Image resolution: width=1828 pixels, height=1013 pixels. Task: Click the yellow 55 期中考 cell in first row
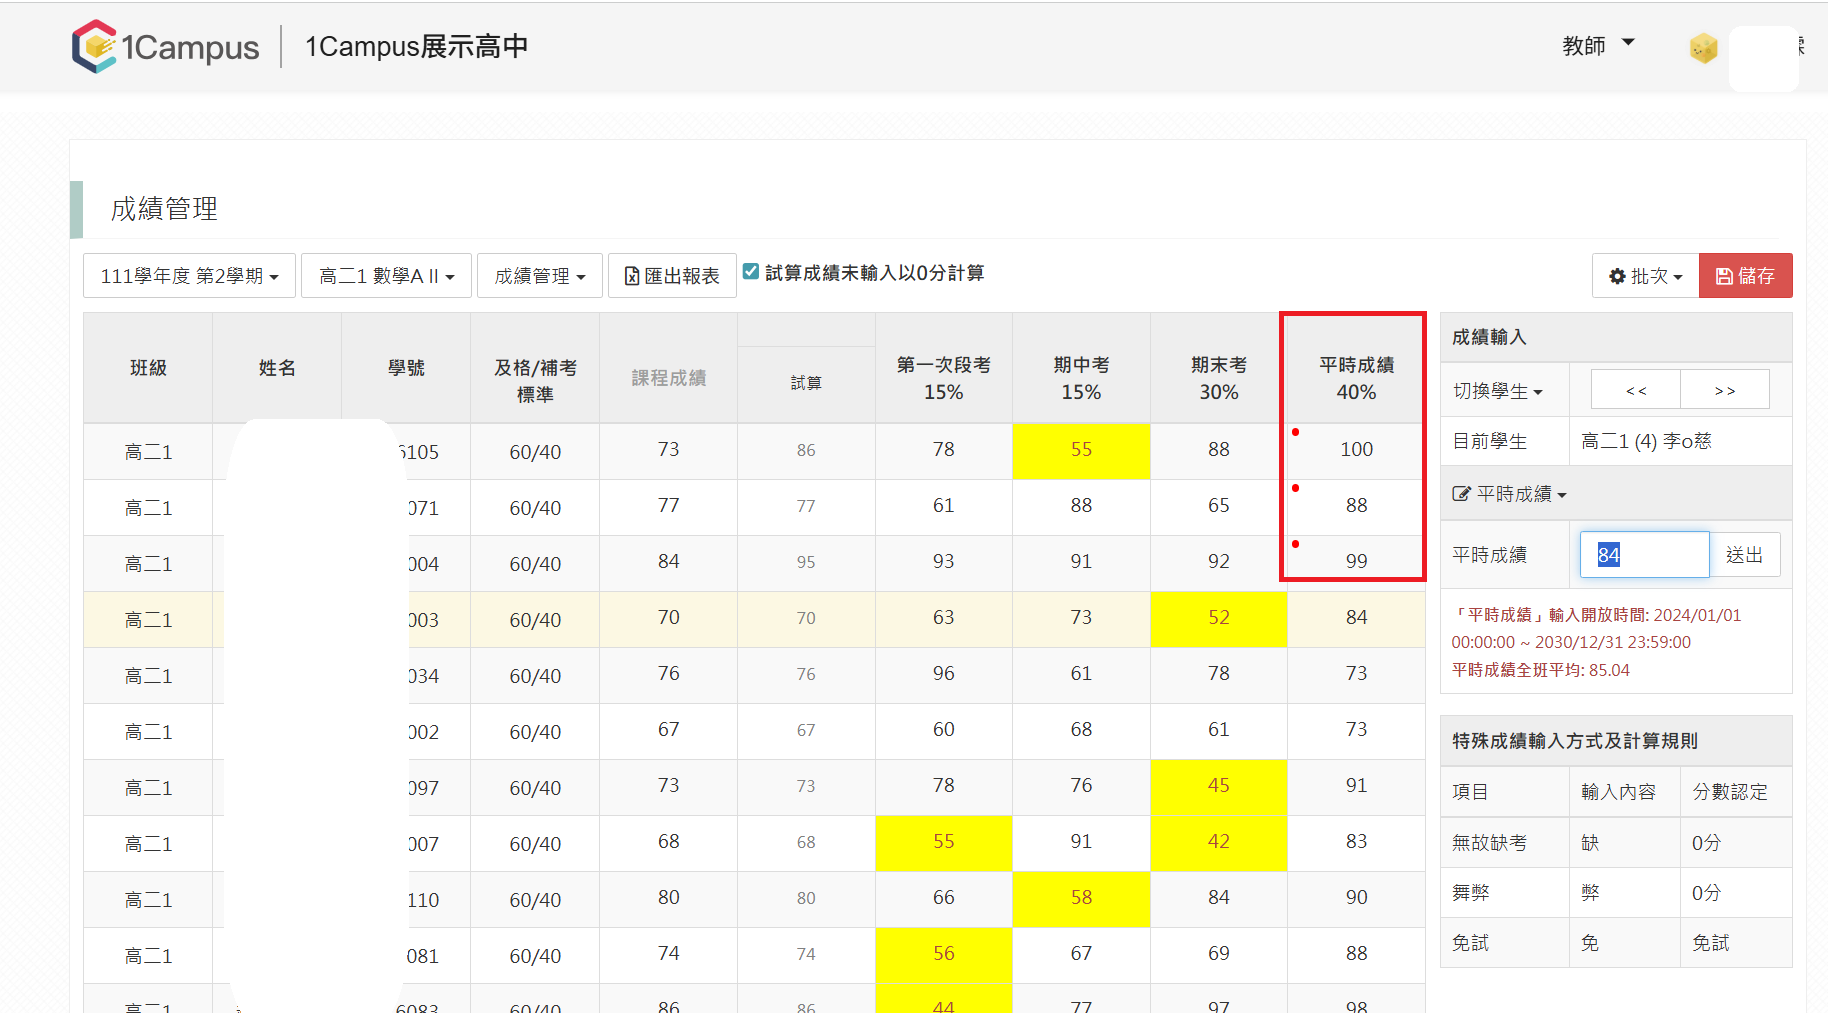1081,450
